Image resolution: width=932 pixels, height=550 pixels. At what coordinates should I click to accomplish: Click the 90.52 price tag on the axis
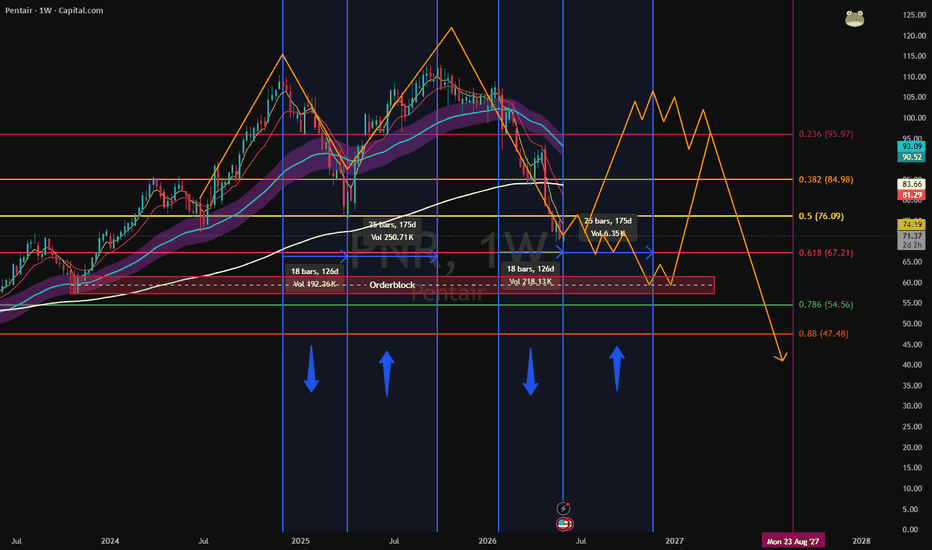911,157
